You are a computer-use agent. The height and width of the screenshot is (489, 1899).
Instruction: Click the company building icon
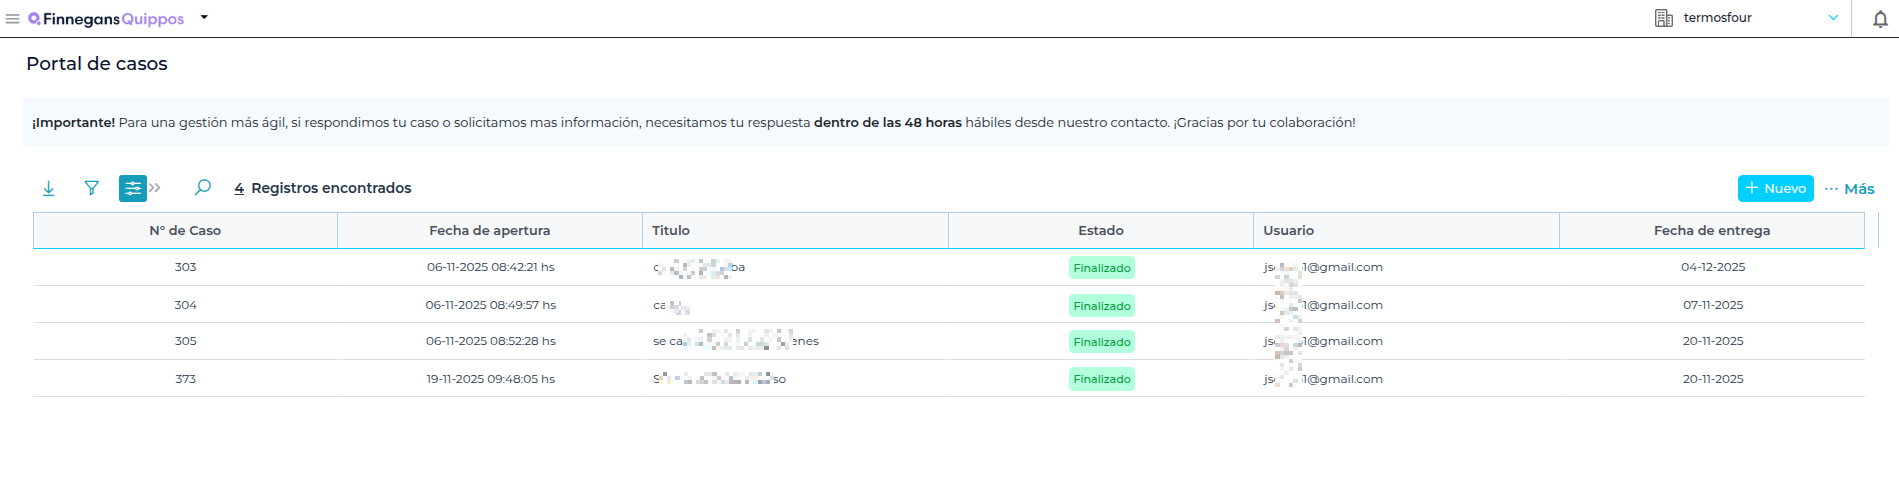[x=1664, y=18]
